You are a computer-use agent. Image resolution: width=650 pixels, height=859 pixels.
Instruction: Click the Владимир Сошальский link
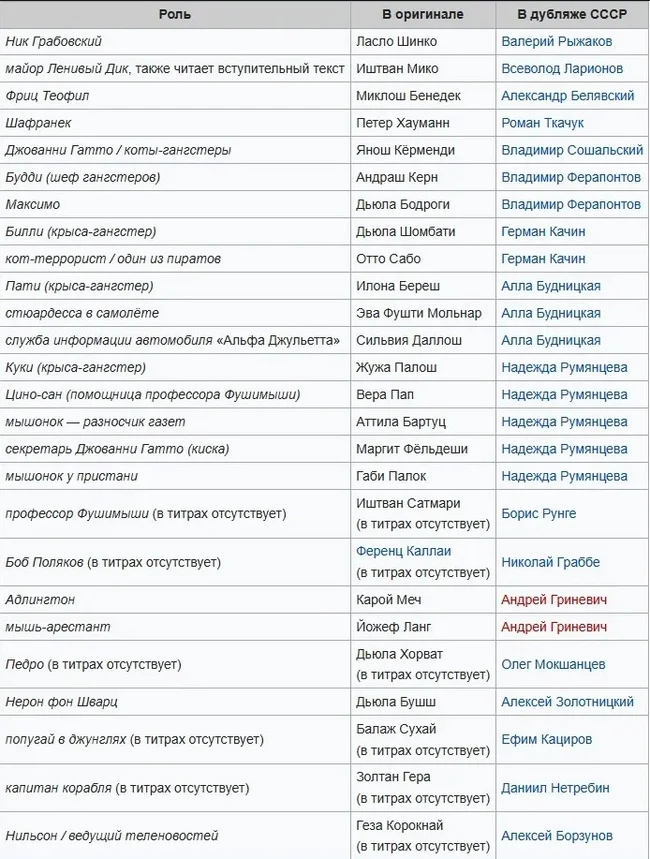pyautogui.click(x=571, y=150)
